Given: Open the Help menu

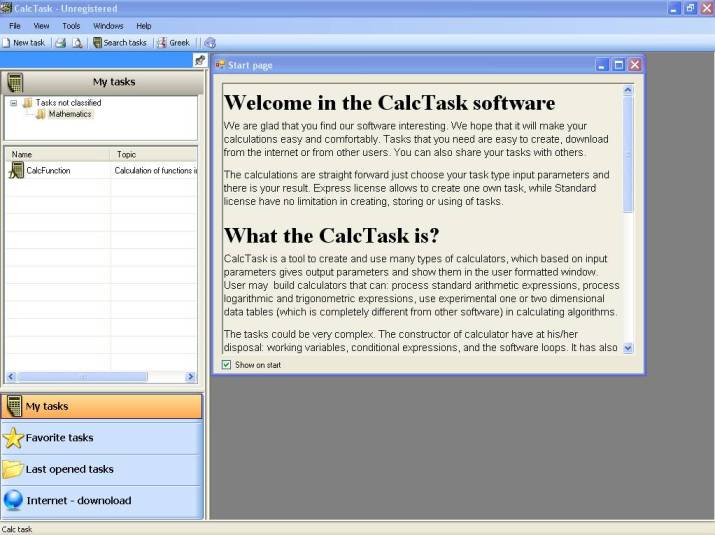Looking at the screenshot, I should point(144,26).
